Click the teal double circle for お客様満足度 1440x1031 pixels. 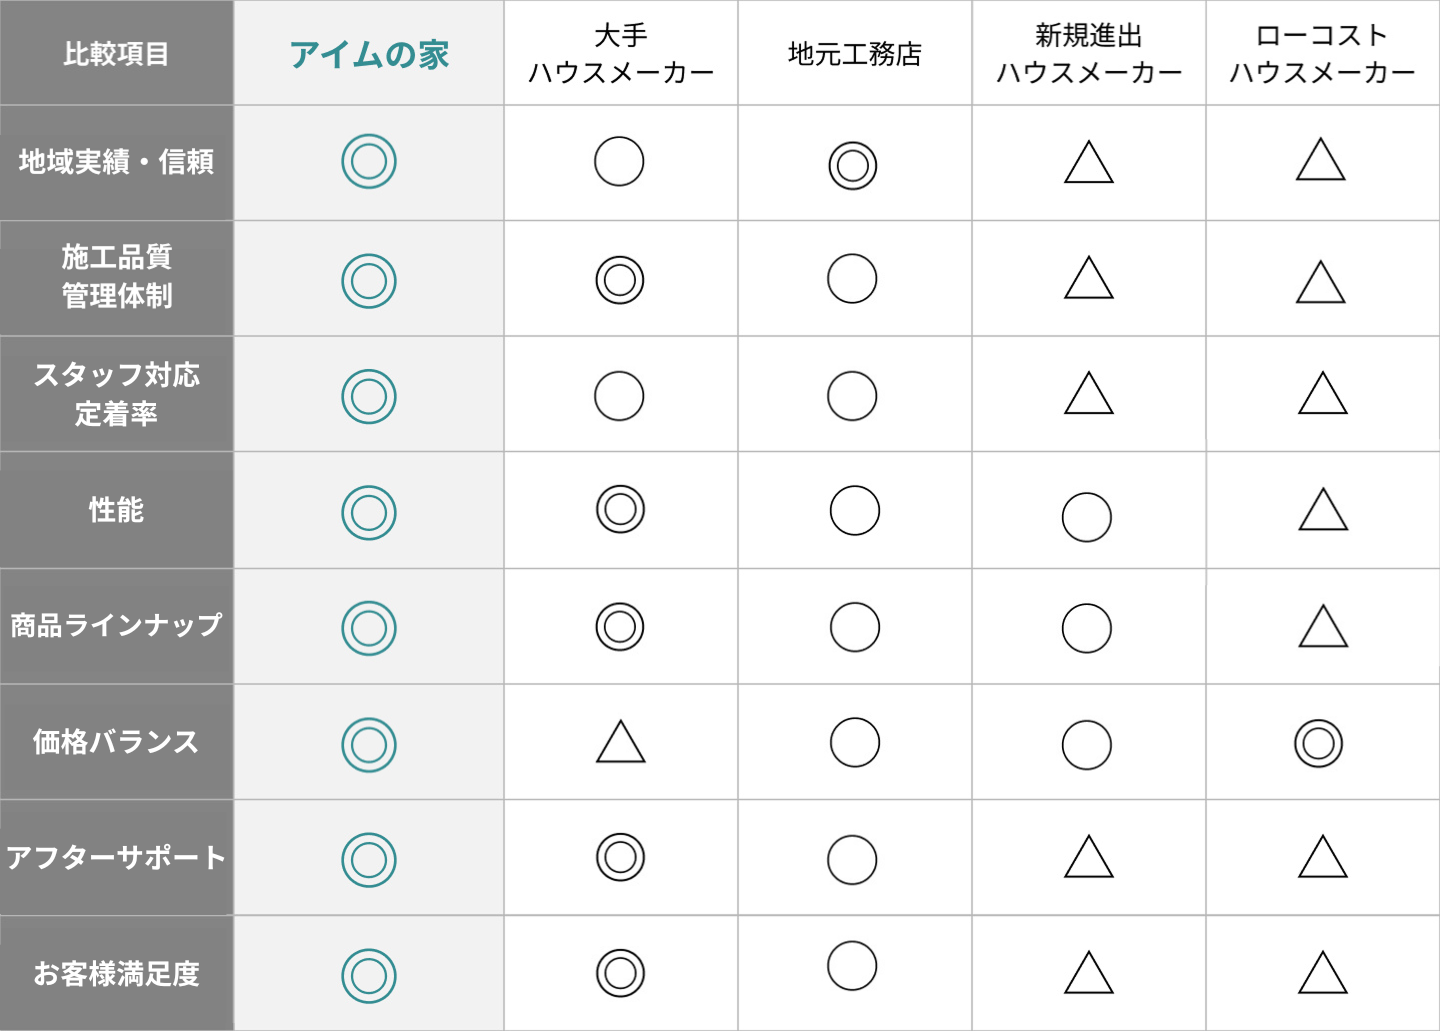coord(369,976)
